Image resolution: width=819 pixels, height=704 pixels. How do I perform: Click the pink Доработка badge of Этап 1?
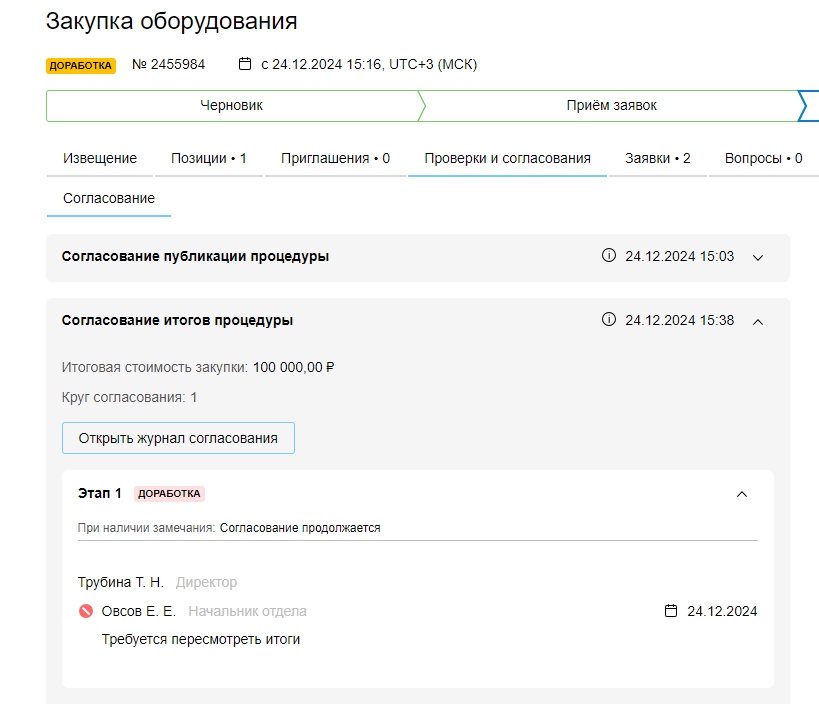(x=170, y=494)
